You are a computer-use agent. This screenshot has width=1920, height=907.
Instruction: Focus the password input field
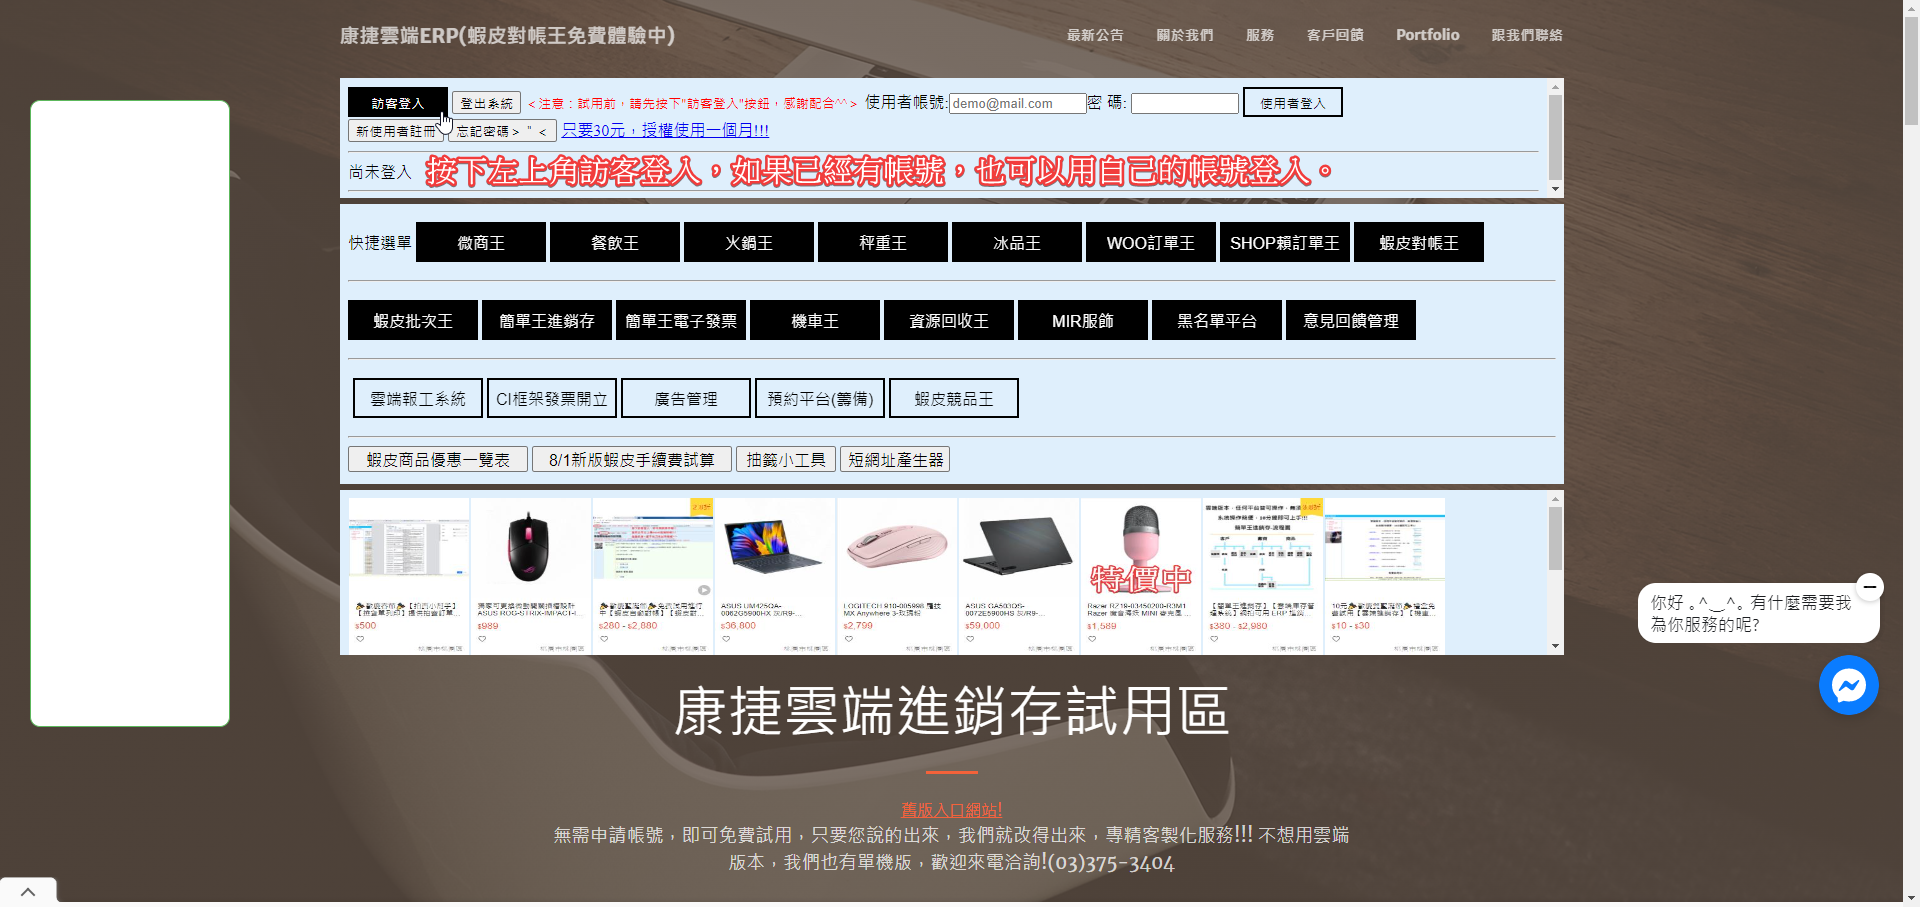[1184, 104]
